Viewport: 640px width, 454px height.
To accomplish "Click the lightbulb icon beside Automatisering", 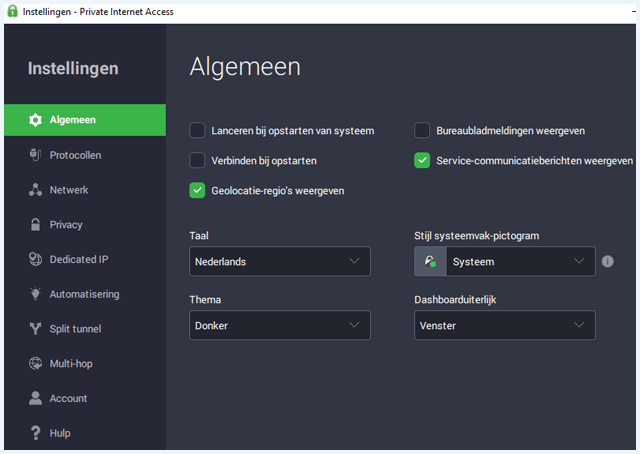I will [36, 294].
